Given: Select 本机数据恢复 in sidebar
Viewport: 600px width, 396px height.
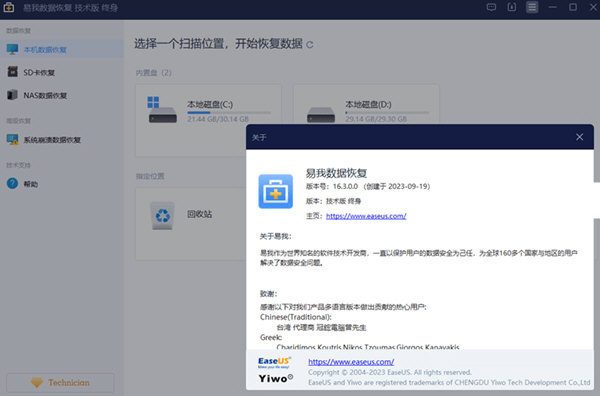Looking at the screenshot, I should tap(62, 50).
